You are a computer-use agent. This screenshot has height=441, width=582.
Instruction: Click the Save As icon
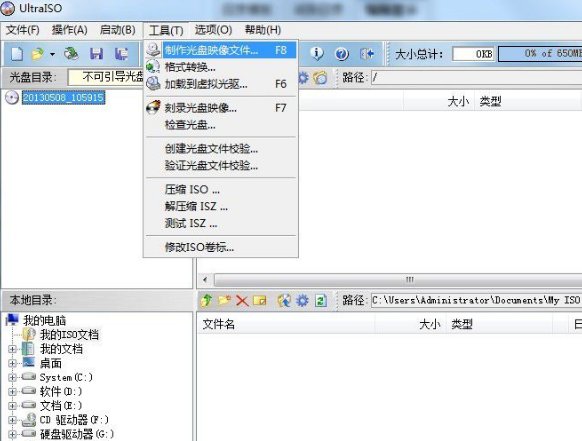[121, 54]
